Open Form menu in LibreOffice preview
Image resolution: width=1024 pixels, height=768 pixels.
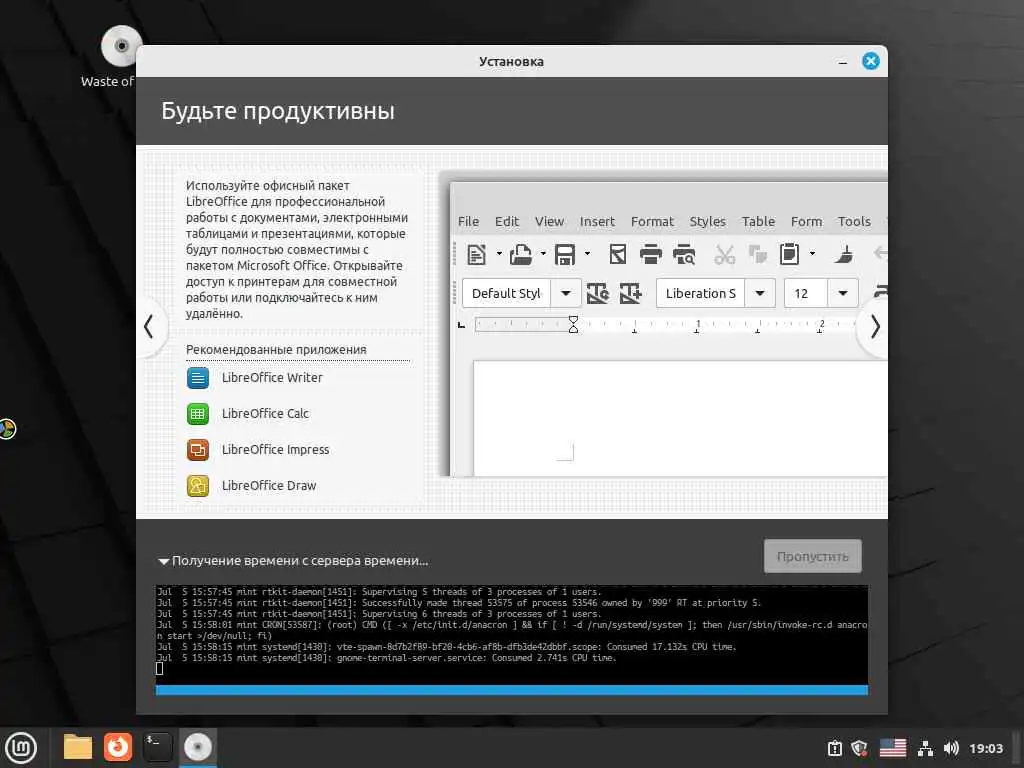point(807,221)
